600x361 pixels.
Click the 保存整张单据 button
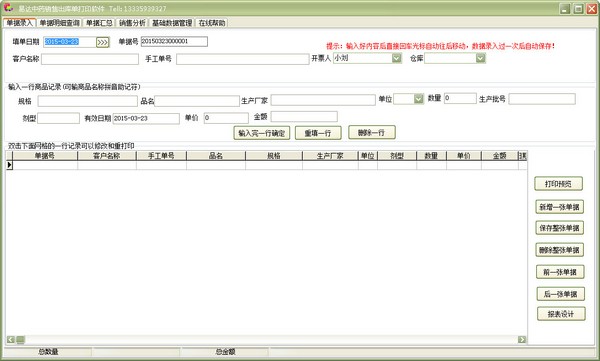point(559,228)
